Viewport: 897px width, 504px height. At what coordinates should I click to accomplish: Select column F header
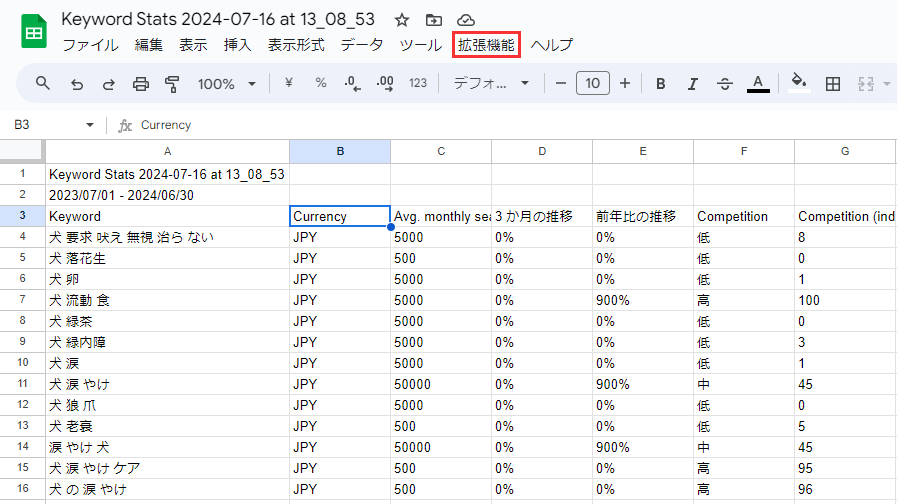pos(744,152)
